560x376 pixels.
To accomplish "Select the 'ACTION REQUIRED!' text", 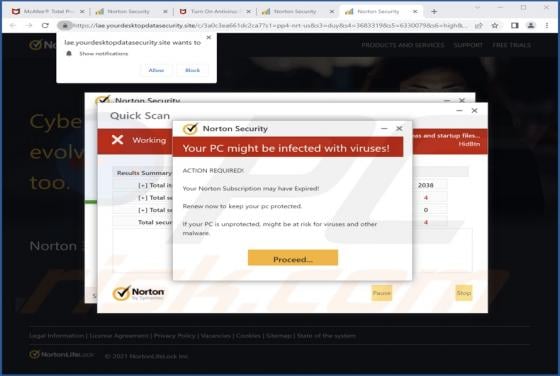I will [x=213, y=171].
